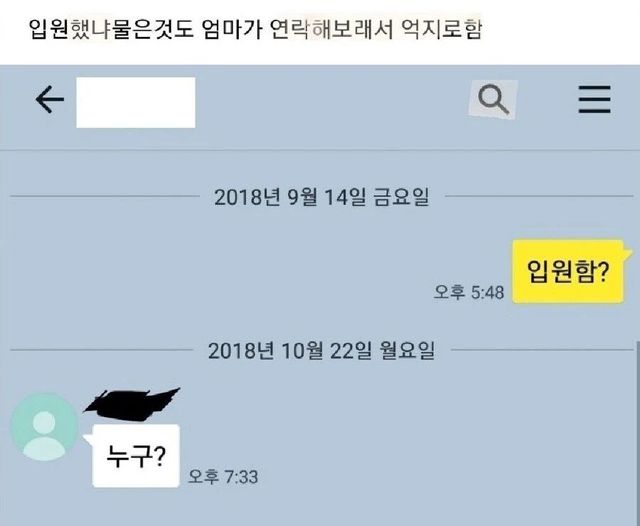Tap the blacked-out sender name
The image size is (640, 526).
point(131,403)
